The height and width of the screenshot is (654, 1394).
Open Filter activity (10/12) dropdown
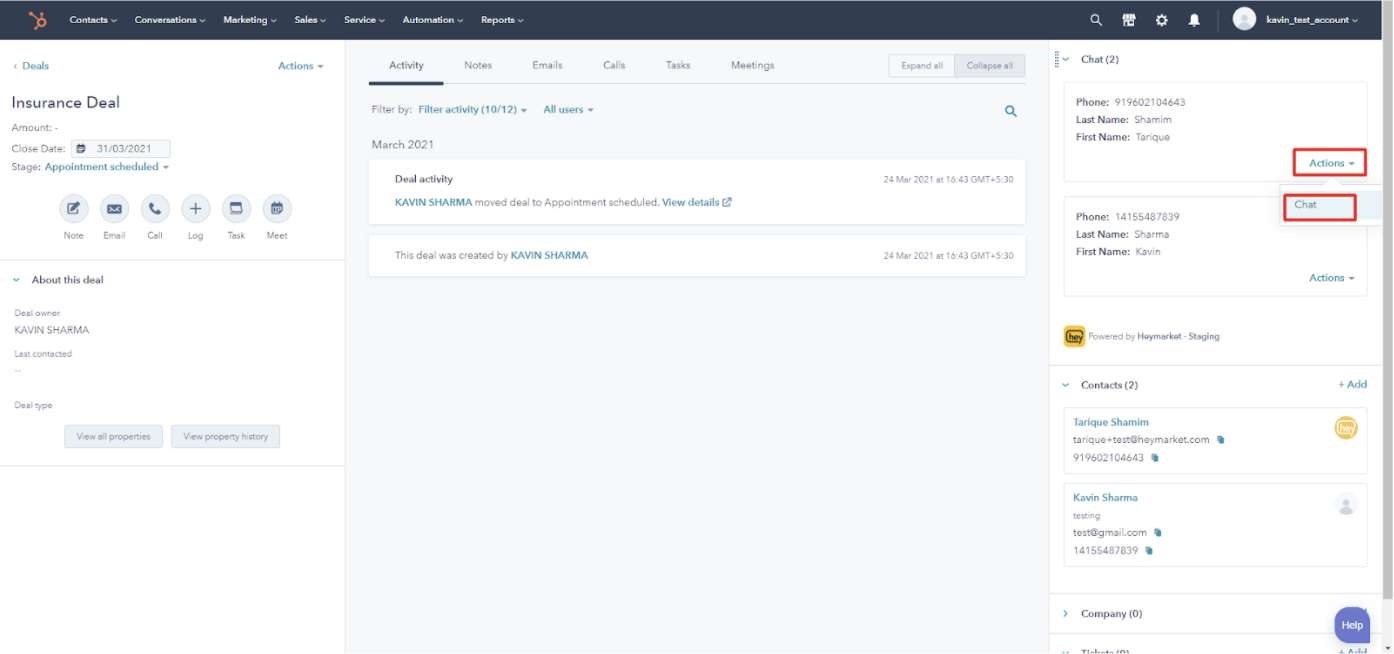[473, 110]
